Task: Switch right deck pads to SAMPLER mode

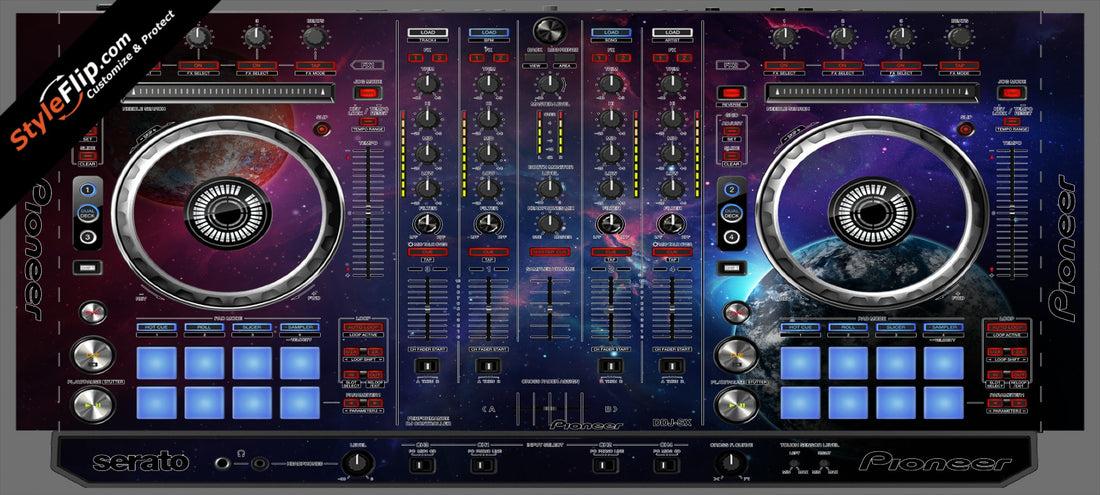Action: tap(944, 327)
